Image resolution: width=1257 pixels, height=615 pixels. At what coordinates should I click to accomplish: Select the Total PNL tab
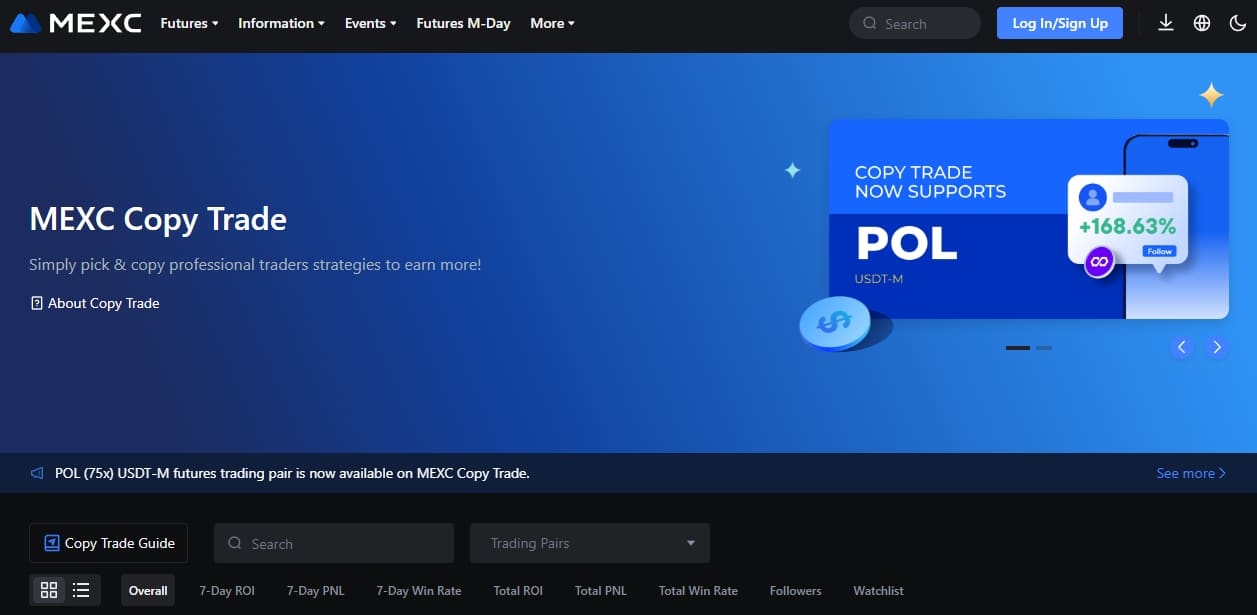click(601, 591)
